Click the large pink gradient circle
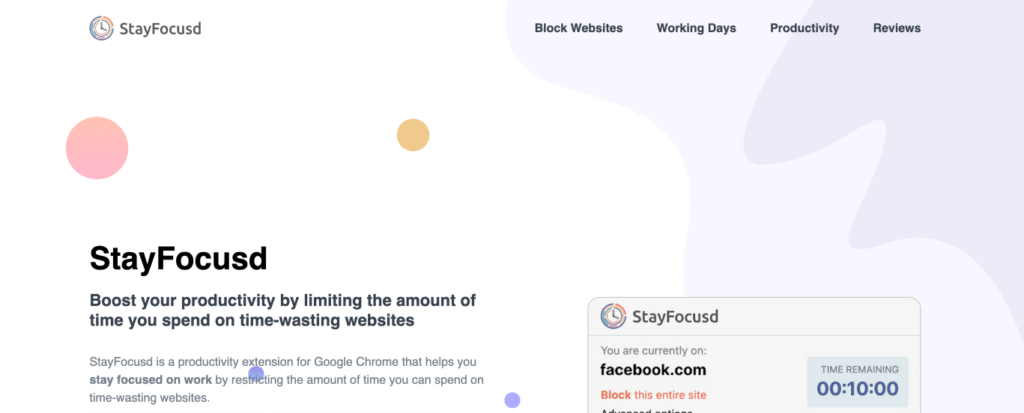This screenshot has width=1024, height=413. pos(97,148)
